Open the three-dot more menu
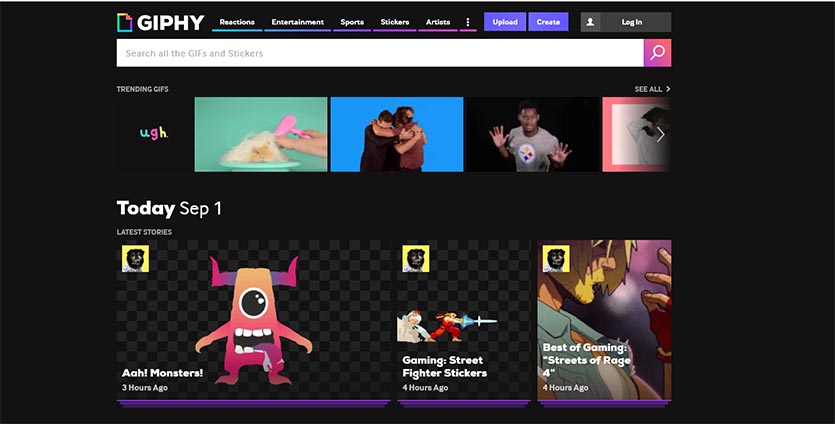Viewport: 835px width, 424px height. tap(467, 22)
